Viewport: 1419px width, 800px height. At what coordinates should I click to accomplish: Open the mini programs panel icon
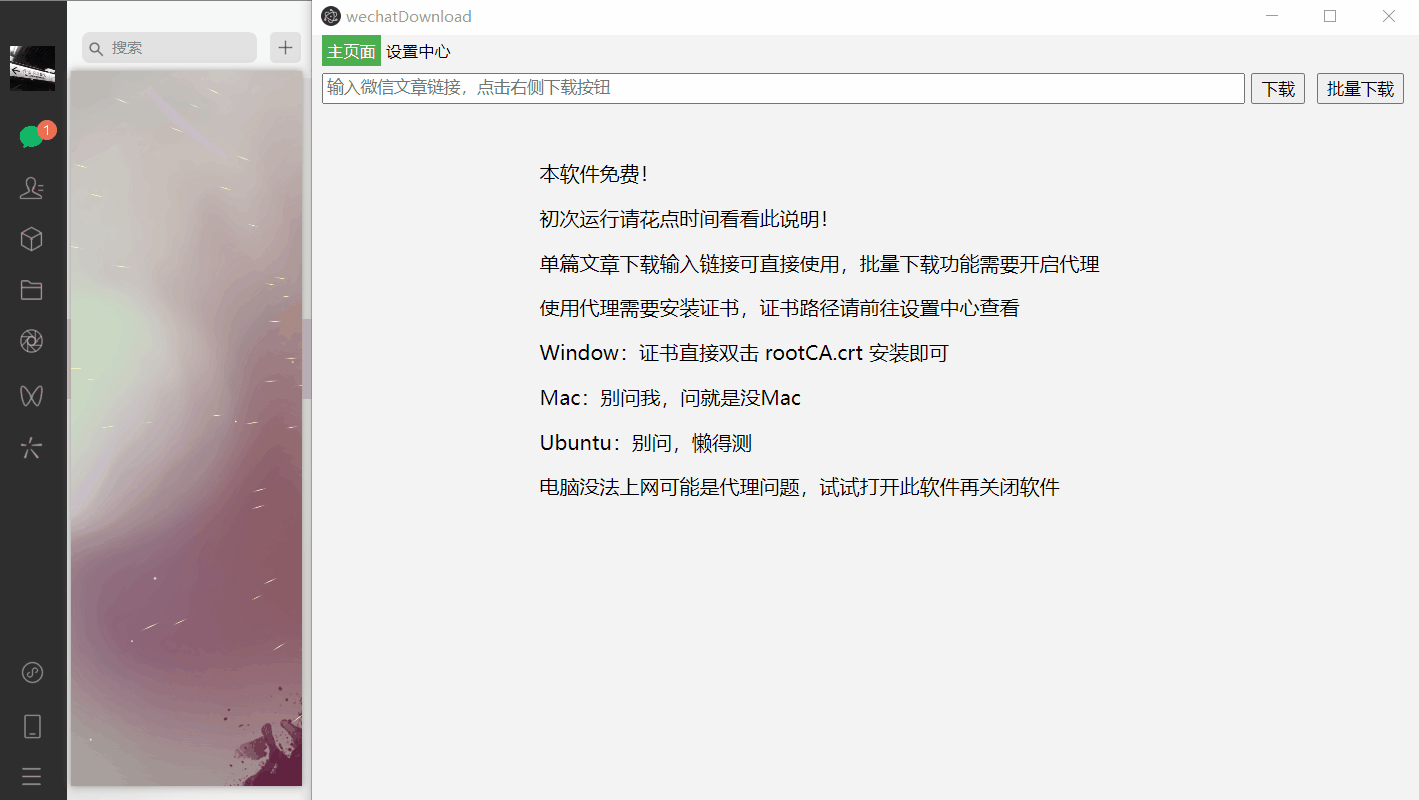(32, 673)
